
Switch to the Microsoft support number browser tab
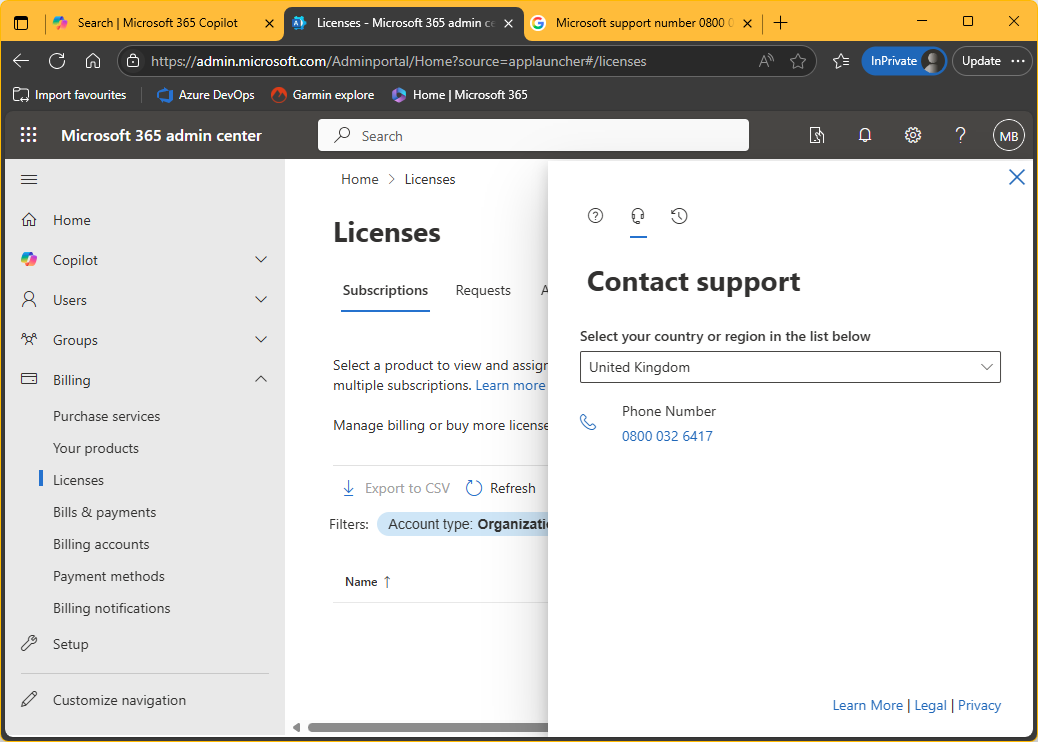coord(640,22)
